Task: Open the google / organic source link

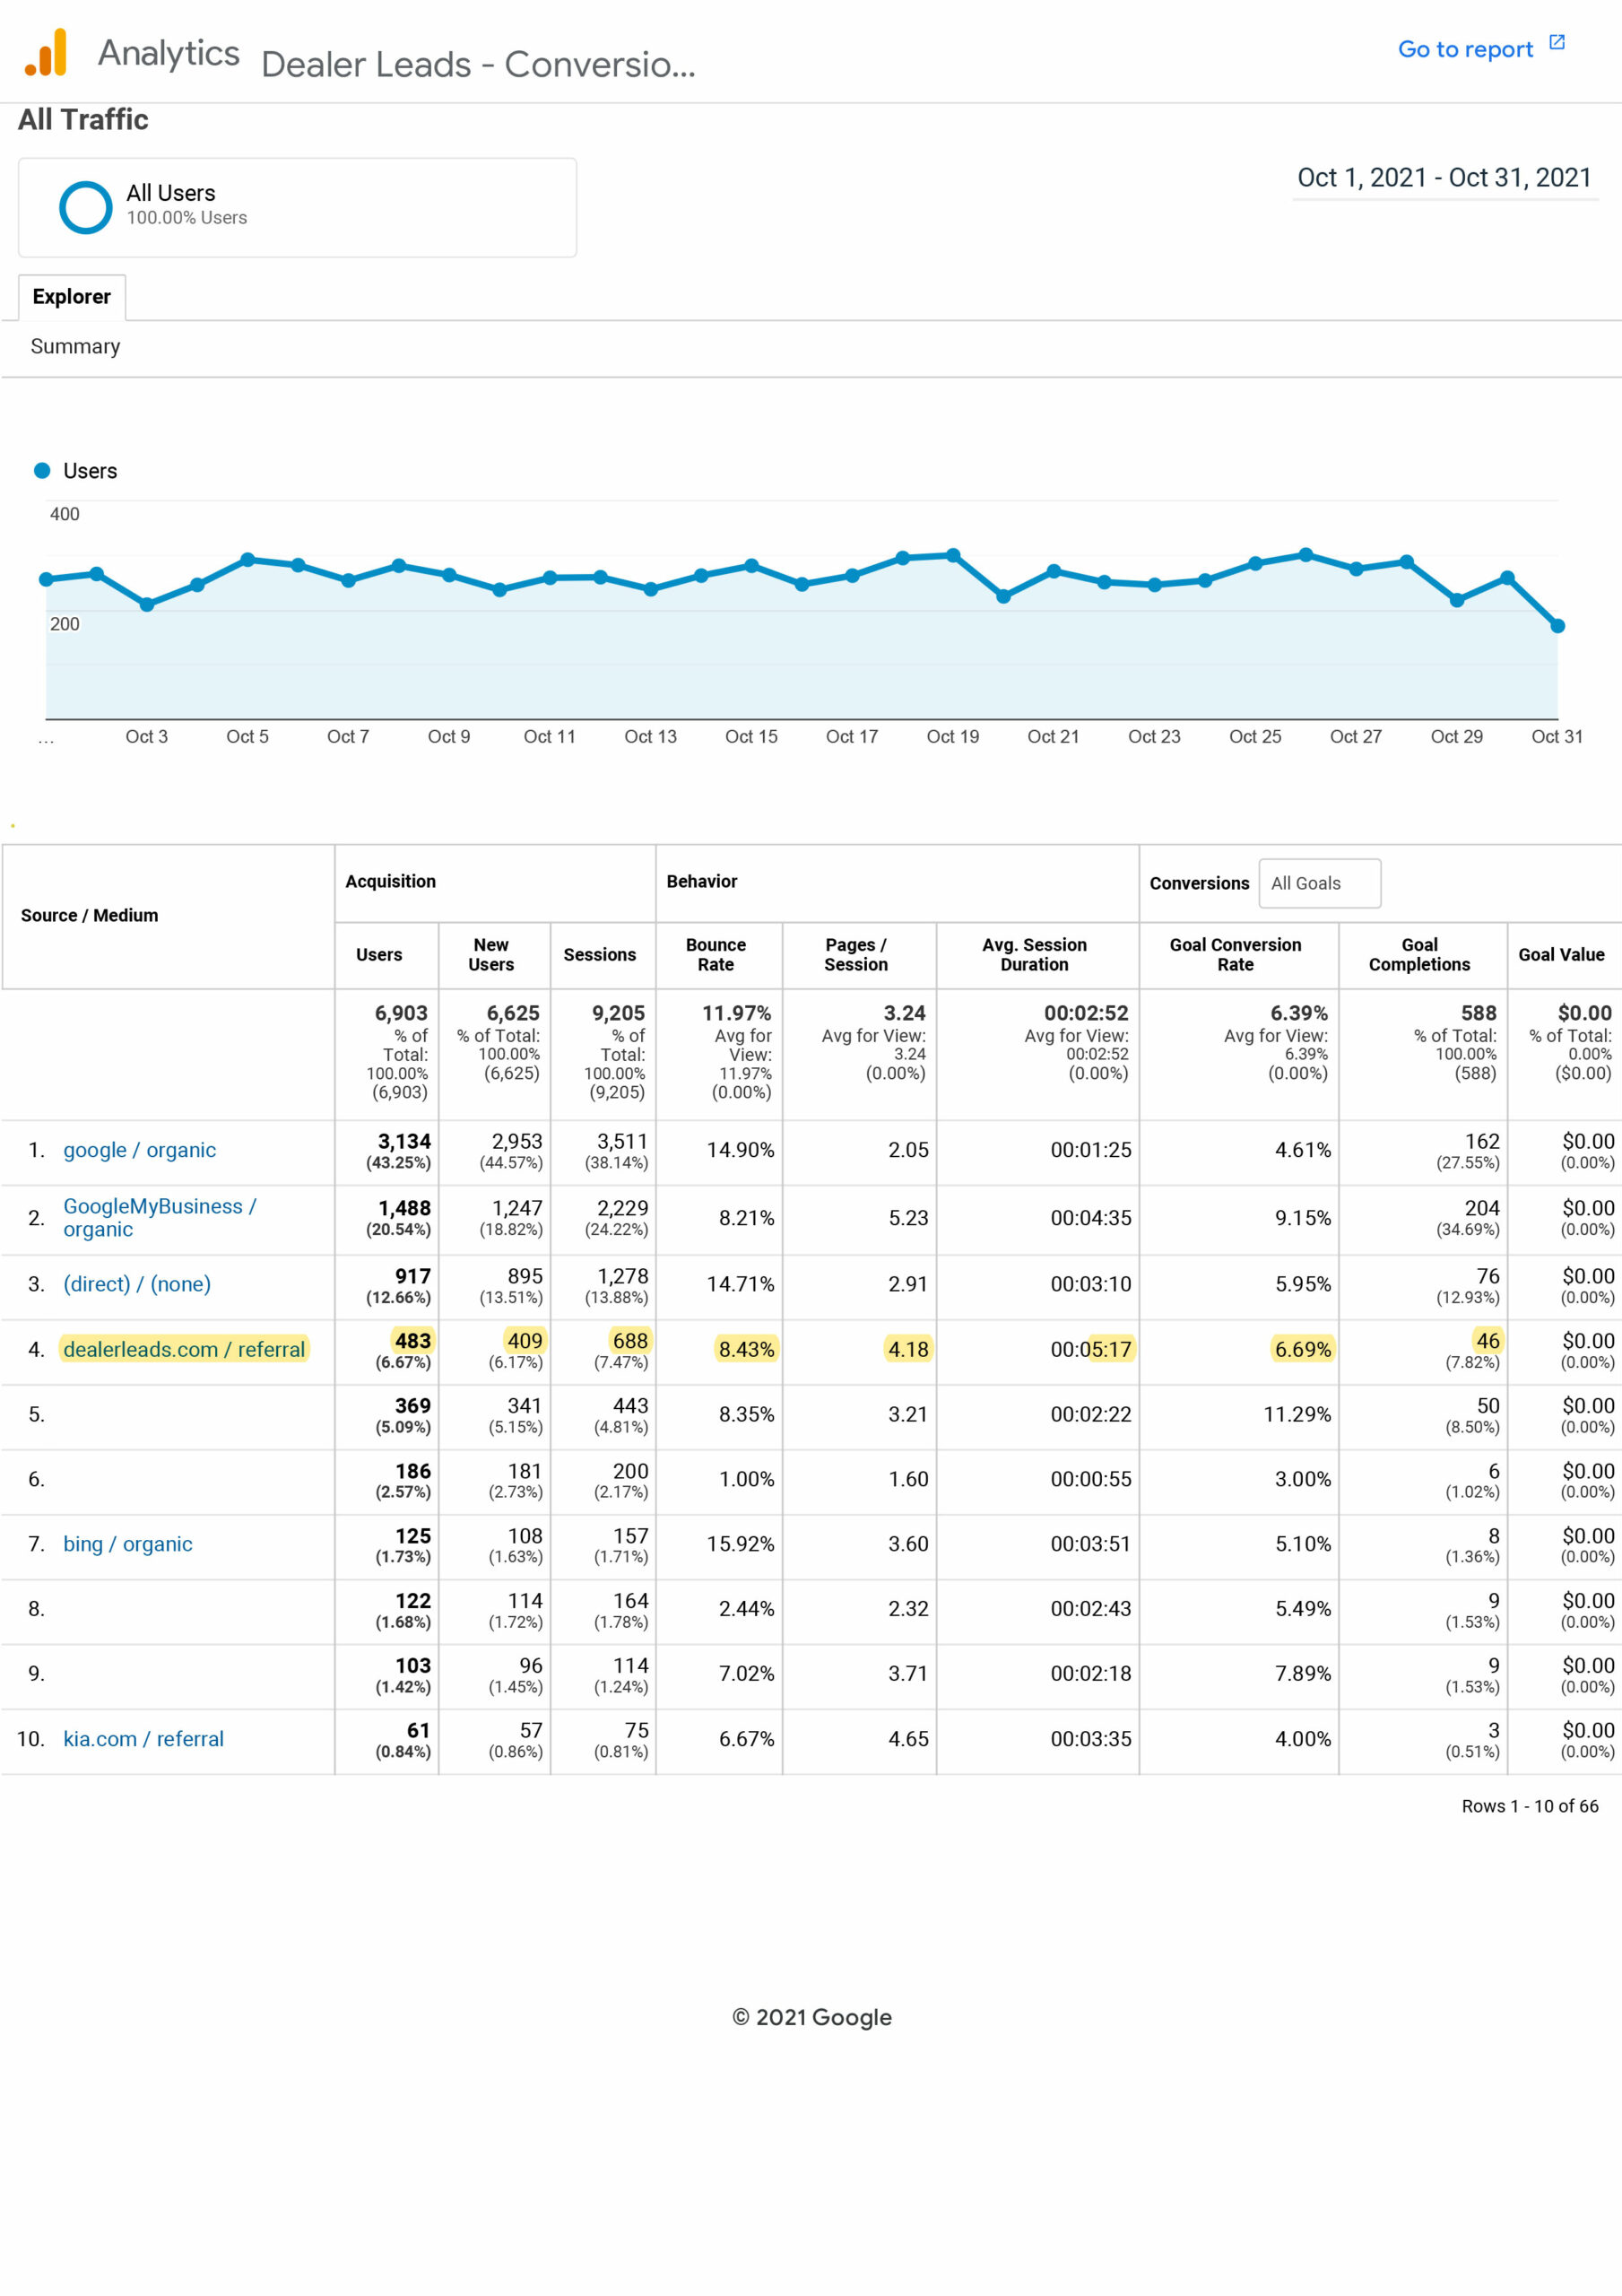Action: pos(139,1150)
